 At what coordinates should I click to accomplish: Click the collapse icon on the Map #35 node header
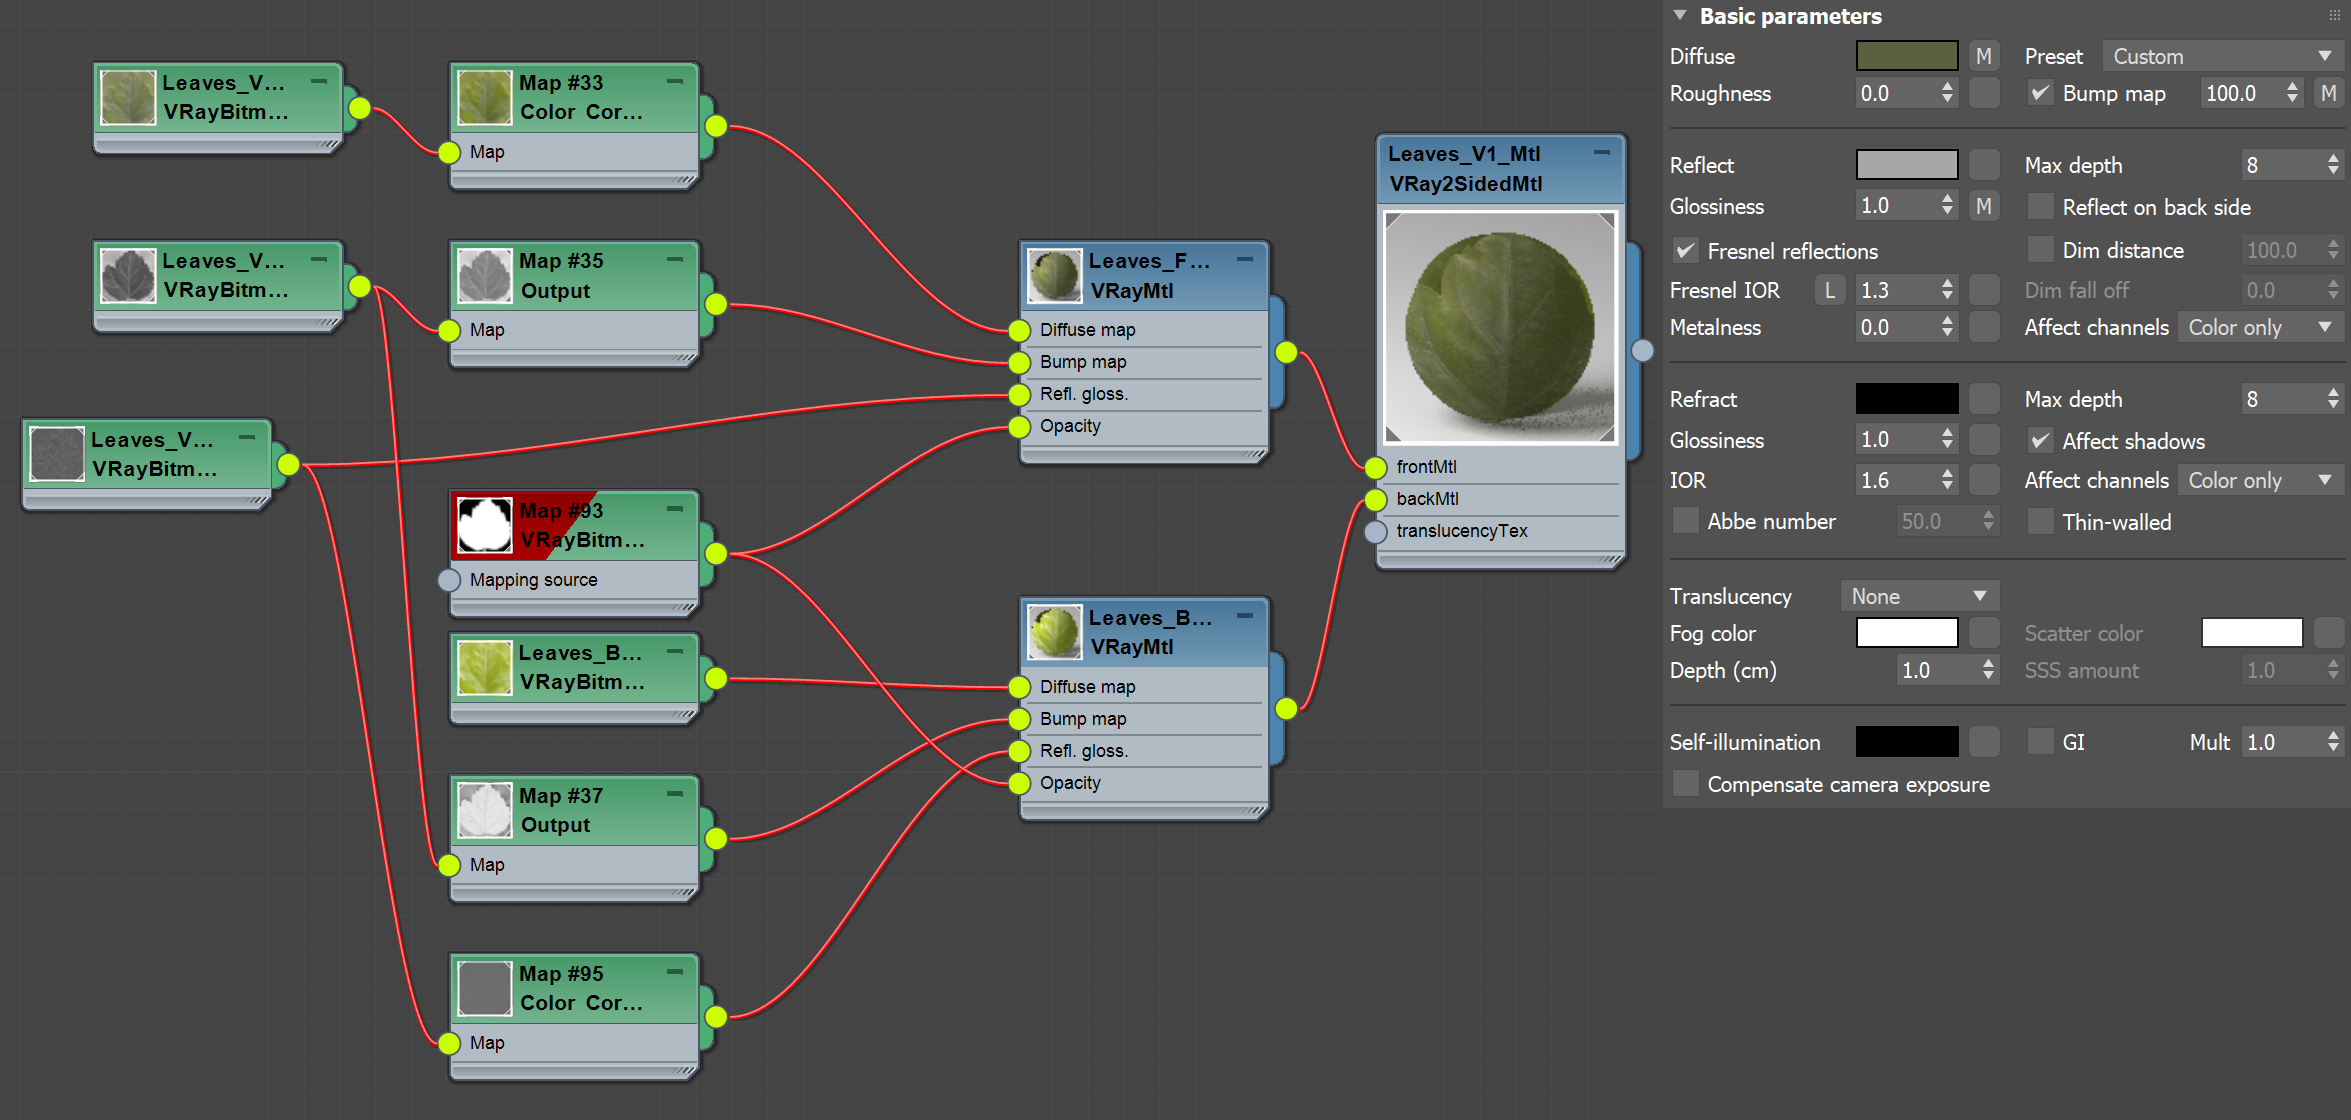coord(675,259)
